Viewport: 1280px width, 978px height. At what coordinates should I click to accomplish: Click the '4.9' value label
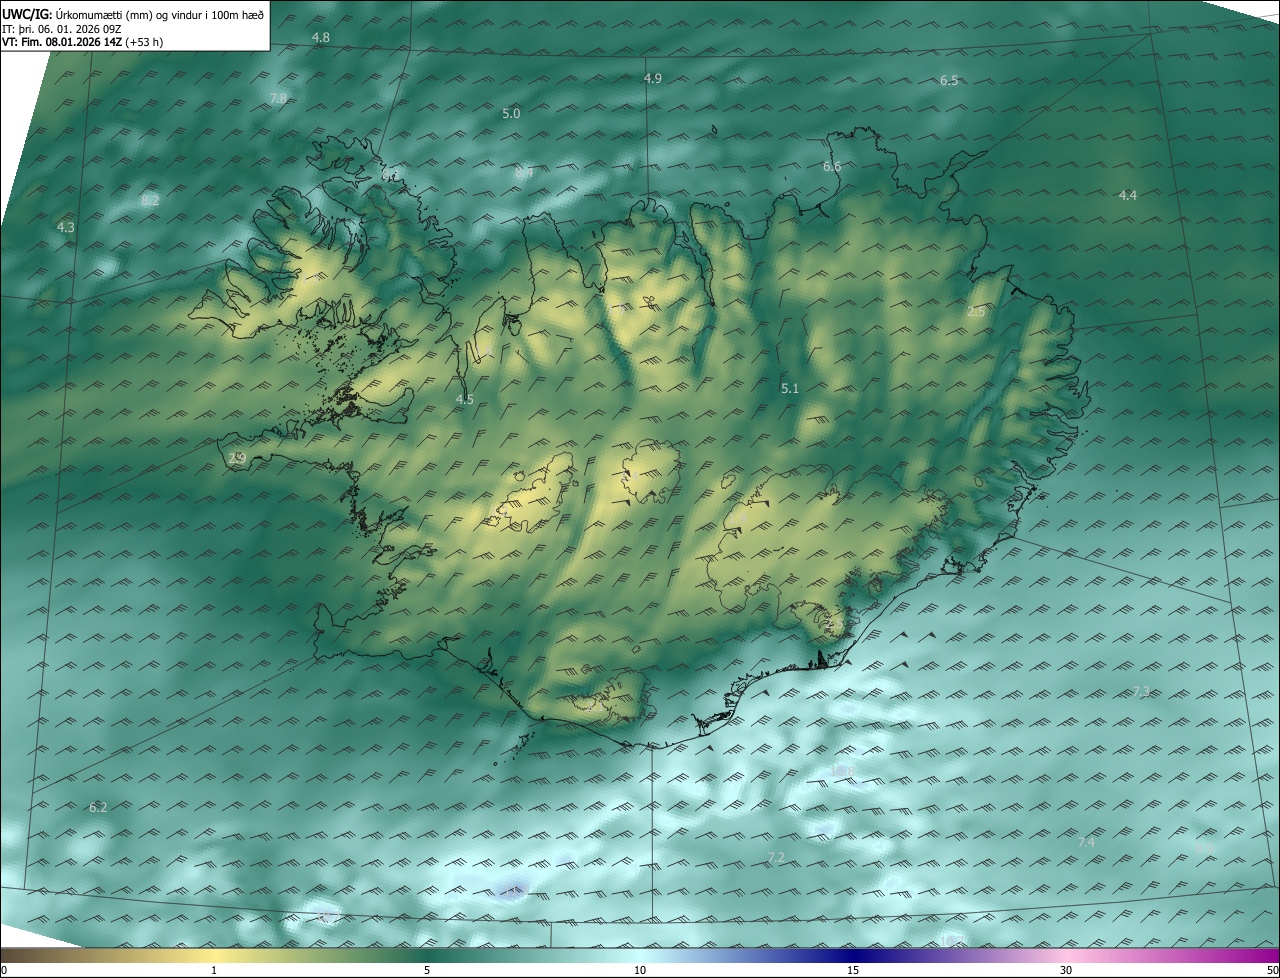(x=653, y=78)
